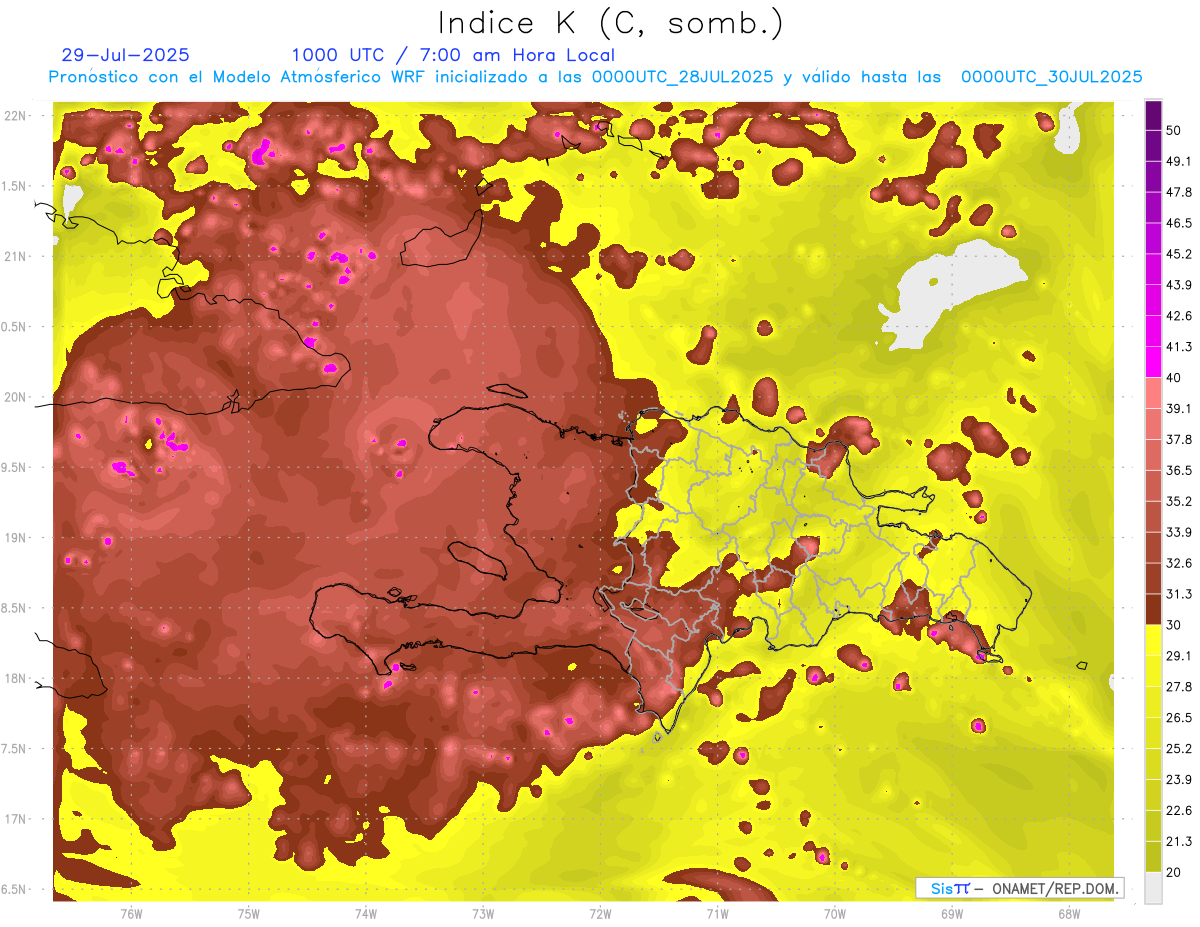1200x927 pixels.
Task: Click the '17N' latitude label
Action: 16,819
